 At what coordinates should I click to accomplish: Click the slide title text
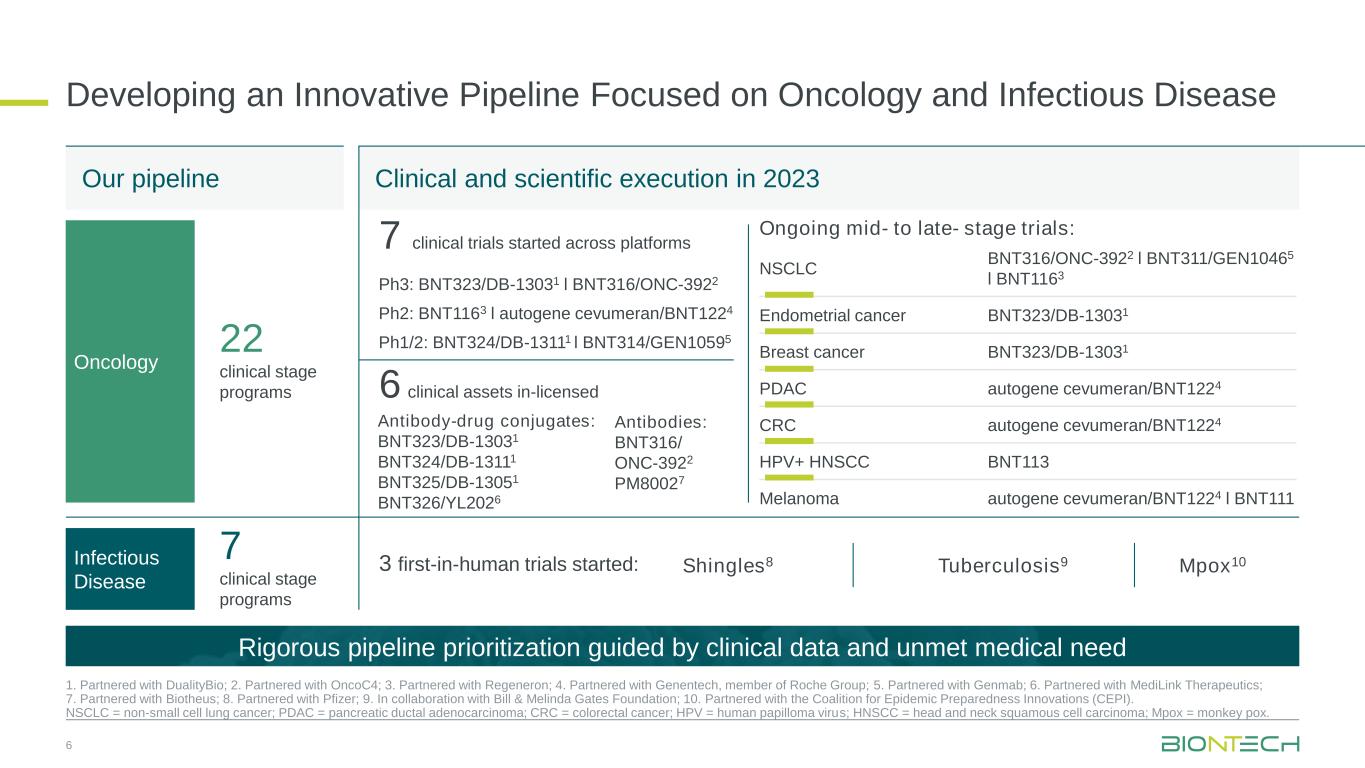click(x=670, y=95)
